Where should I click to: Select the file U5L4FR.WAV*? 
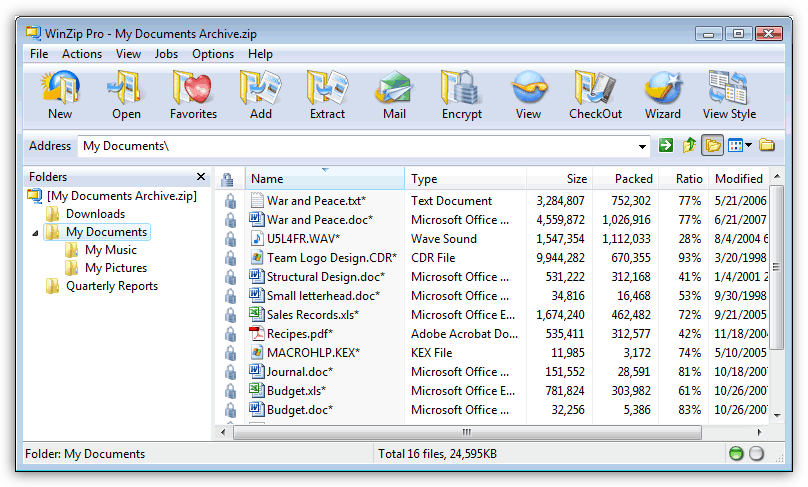point(303,239)
